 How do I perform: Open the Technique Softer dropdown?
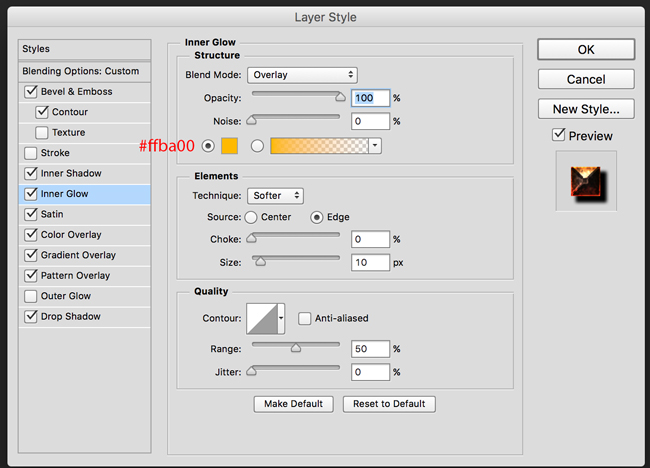click(275, 196)
